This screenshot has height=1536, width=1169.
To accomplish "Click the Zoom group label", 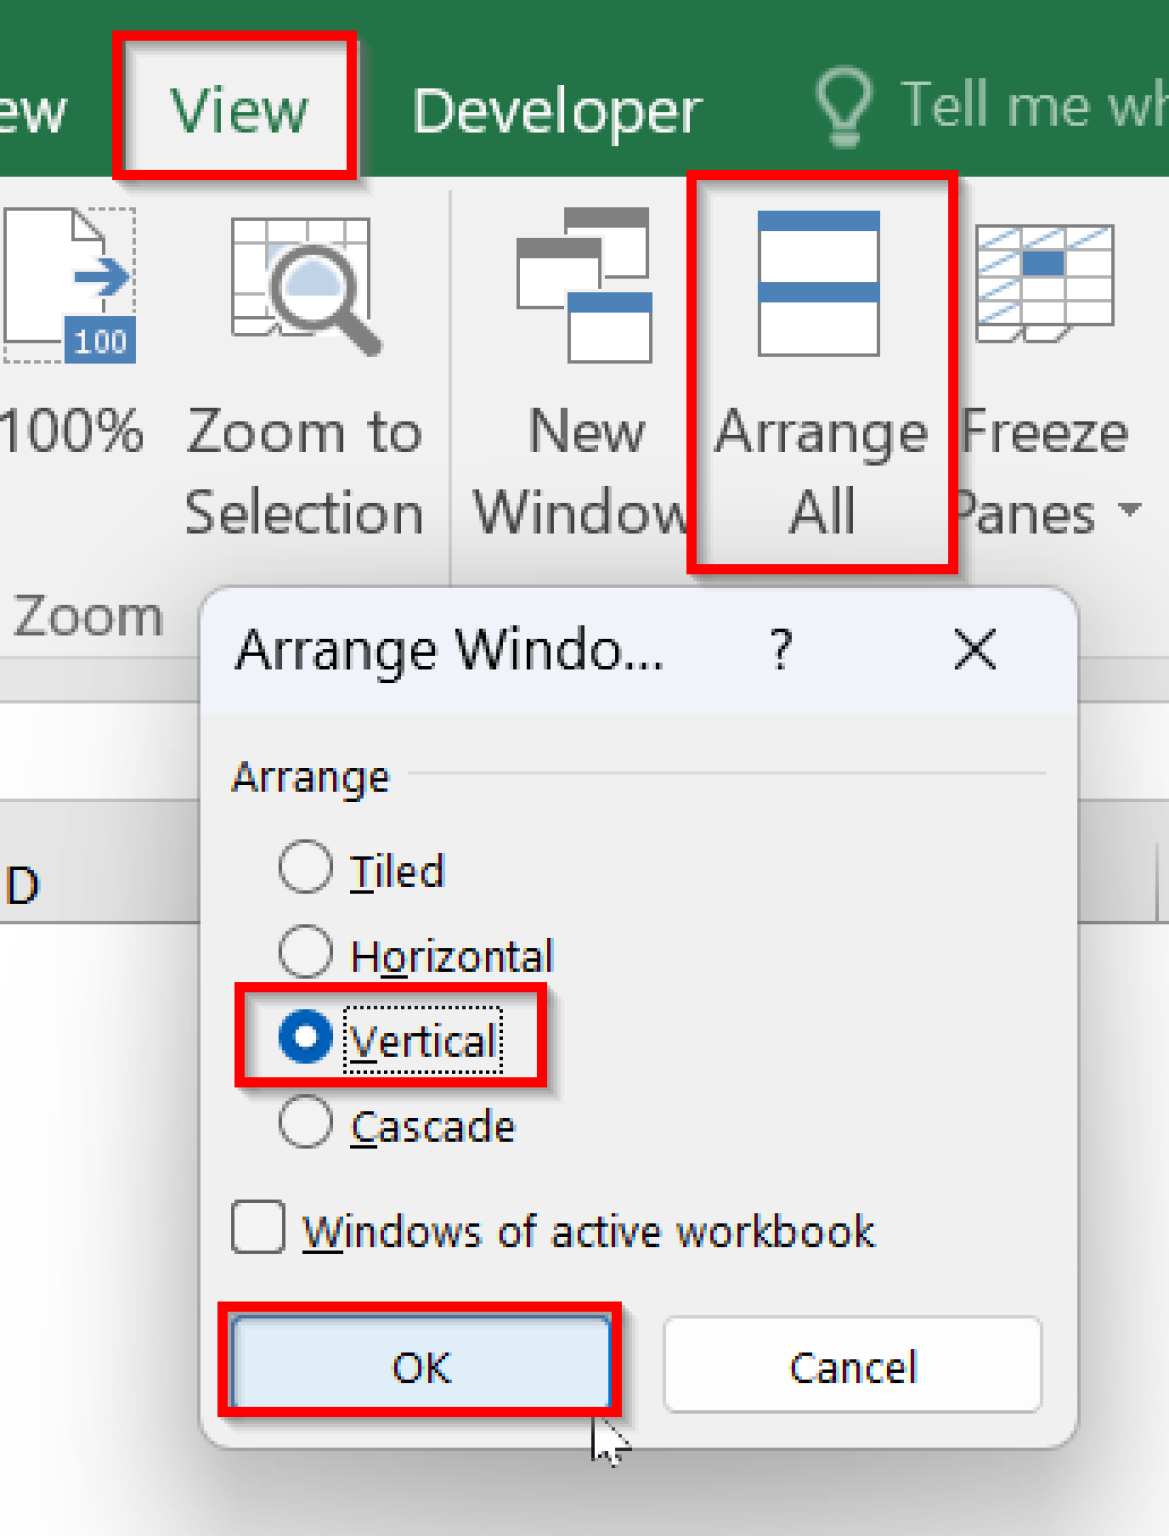I will 88,616.
